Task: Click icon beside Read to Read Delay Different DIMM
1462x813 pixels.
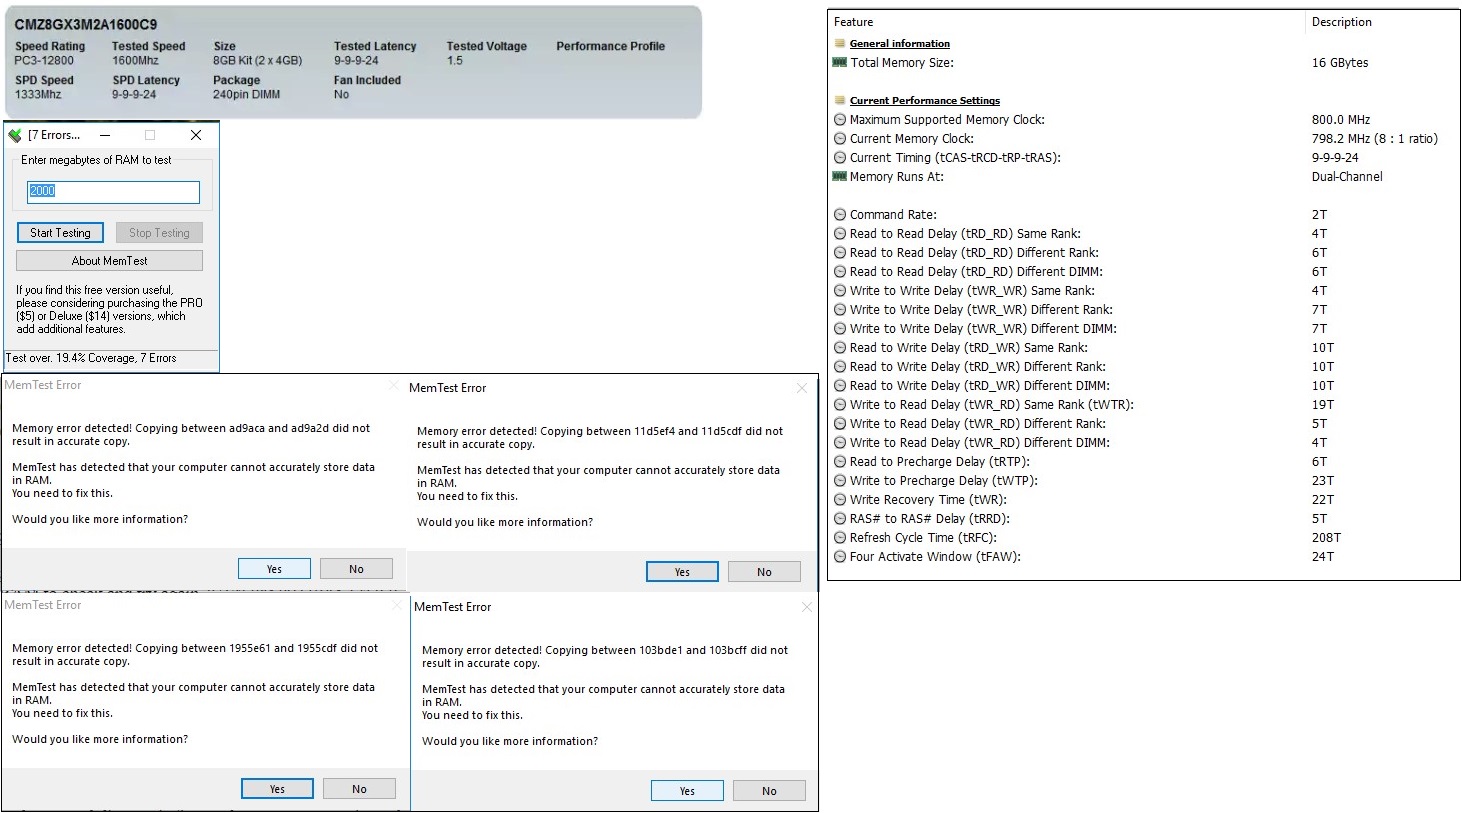Action: 840,271
